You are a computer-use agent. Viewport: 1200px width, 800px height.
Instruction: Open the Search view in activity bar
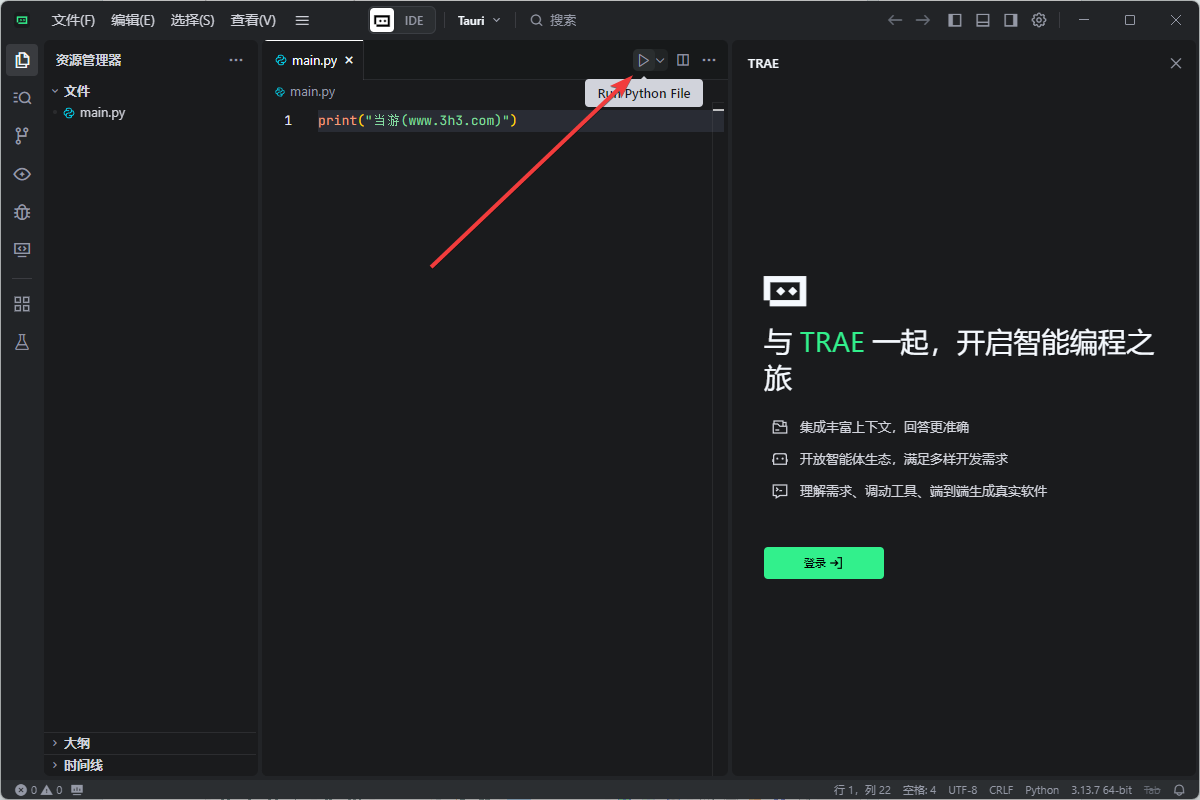22,98
